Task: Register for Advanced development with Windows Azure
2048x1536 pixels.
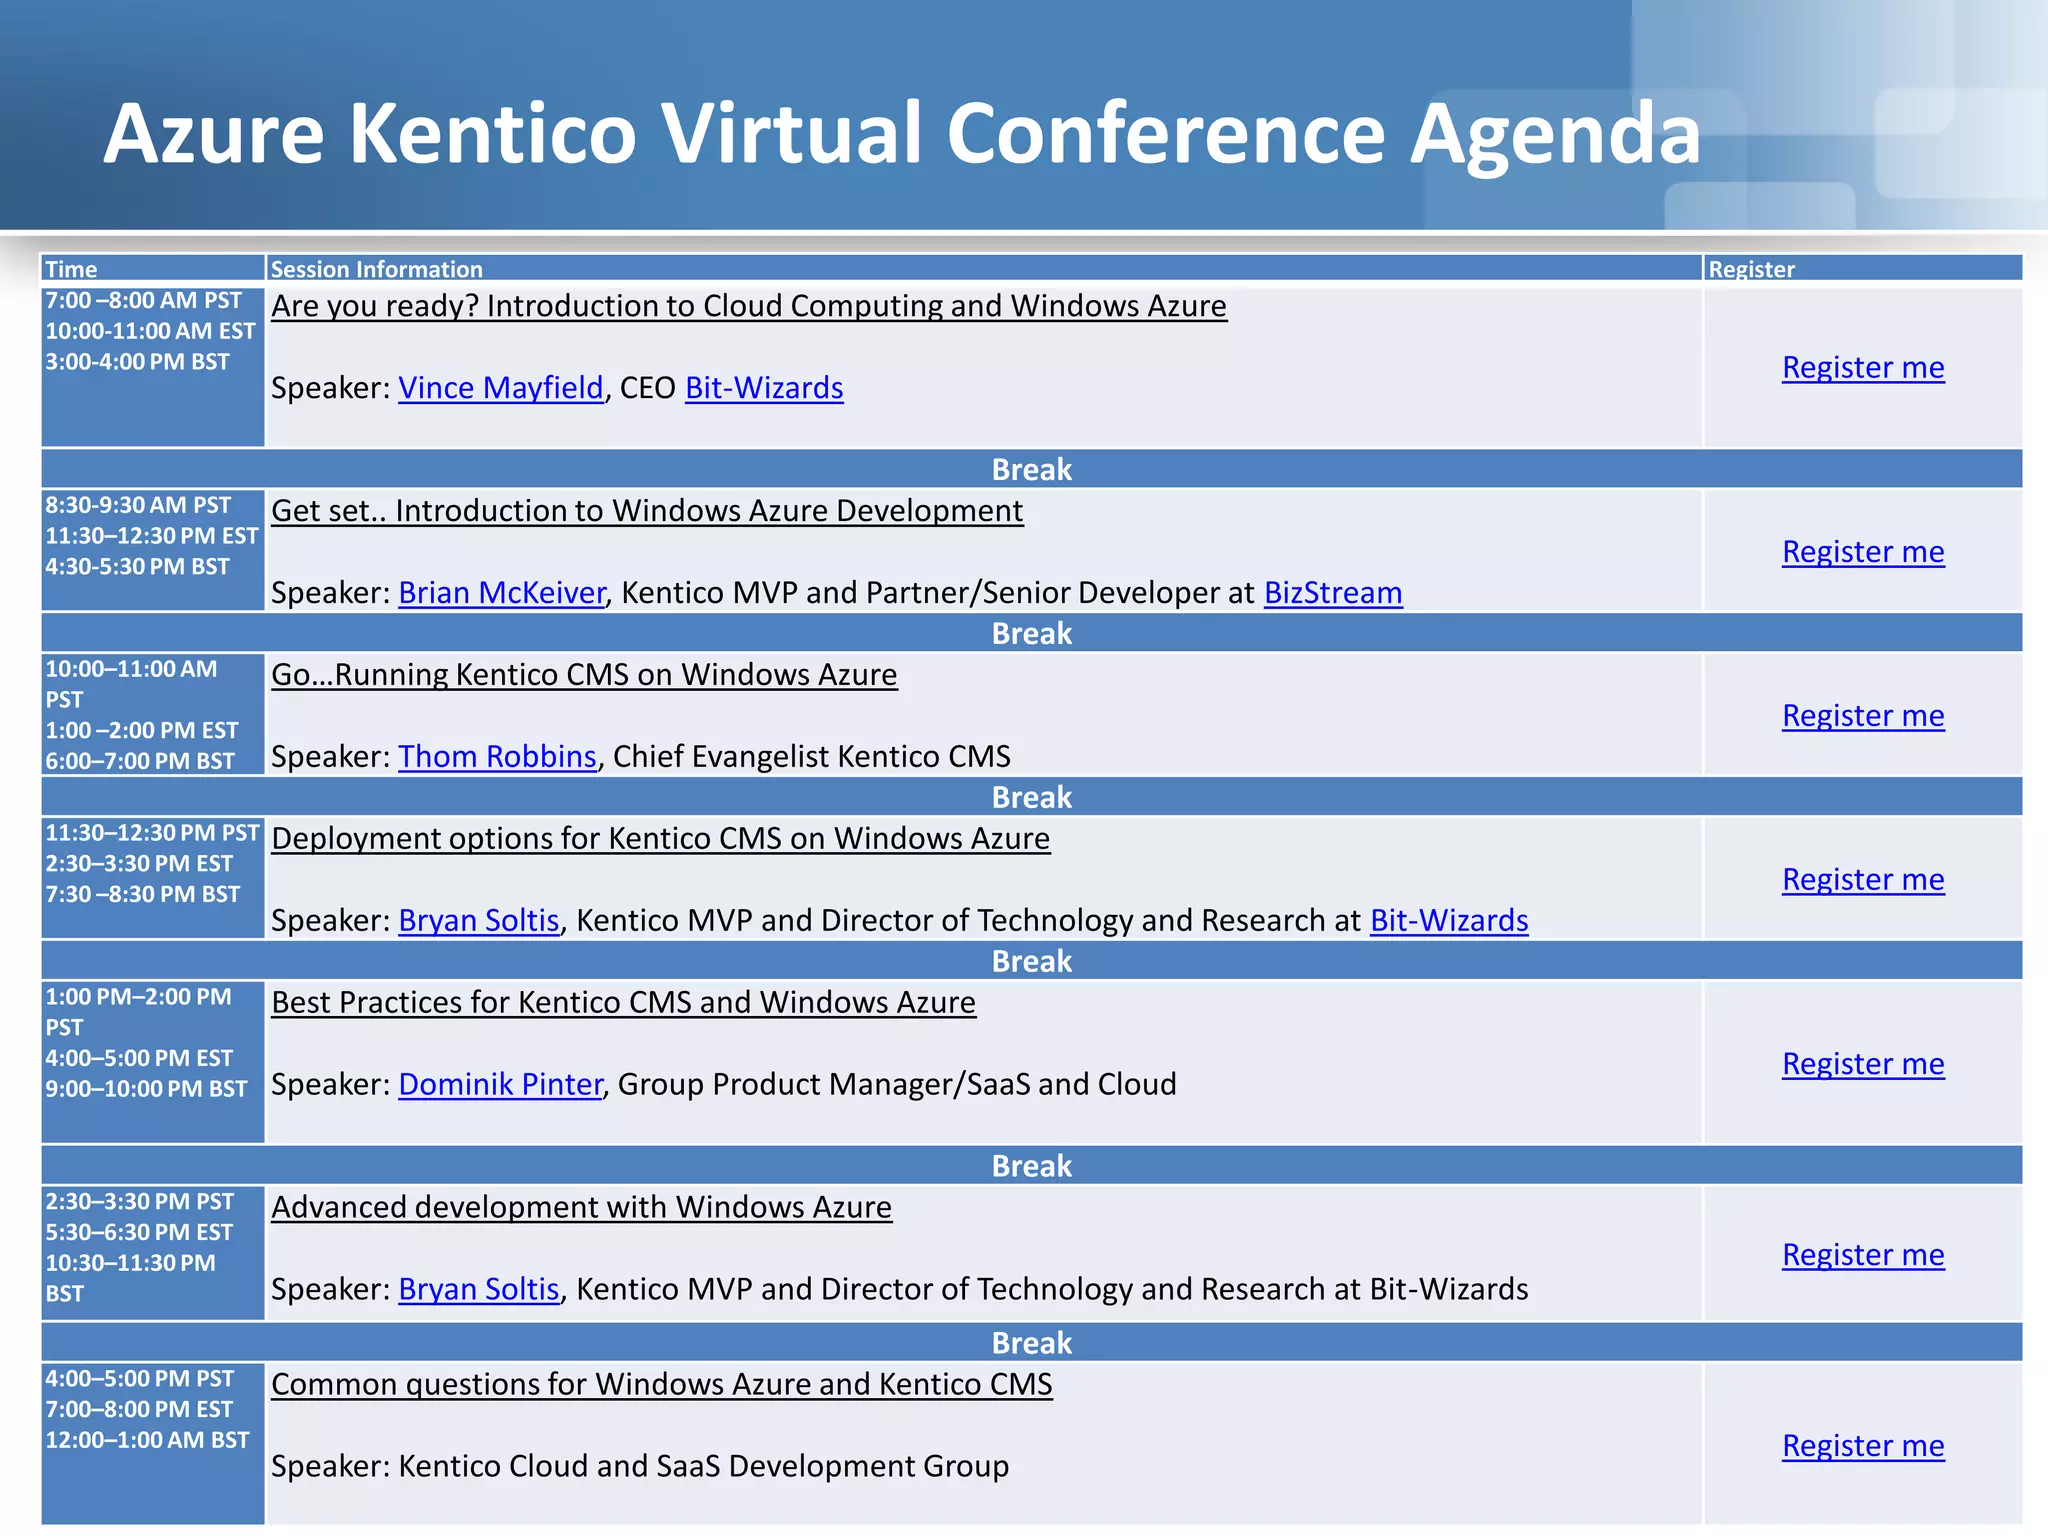Action: pos(1863,1255)
